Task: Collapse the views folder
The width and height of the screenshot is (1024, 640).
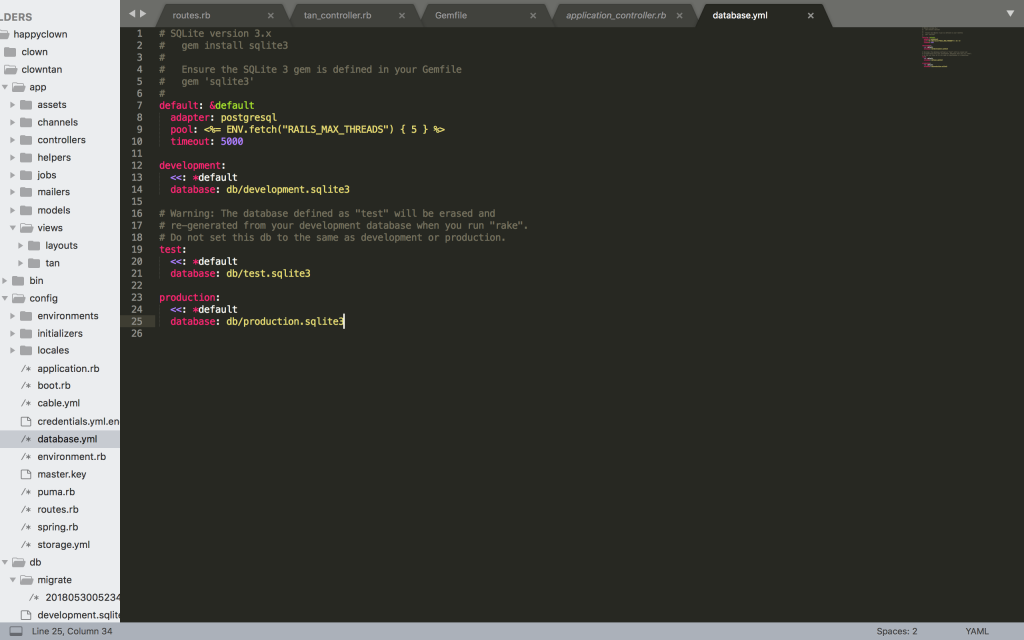Action: click(12, 228)
